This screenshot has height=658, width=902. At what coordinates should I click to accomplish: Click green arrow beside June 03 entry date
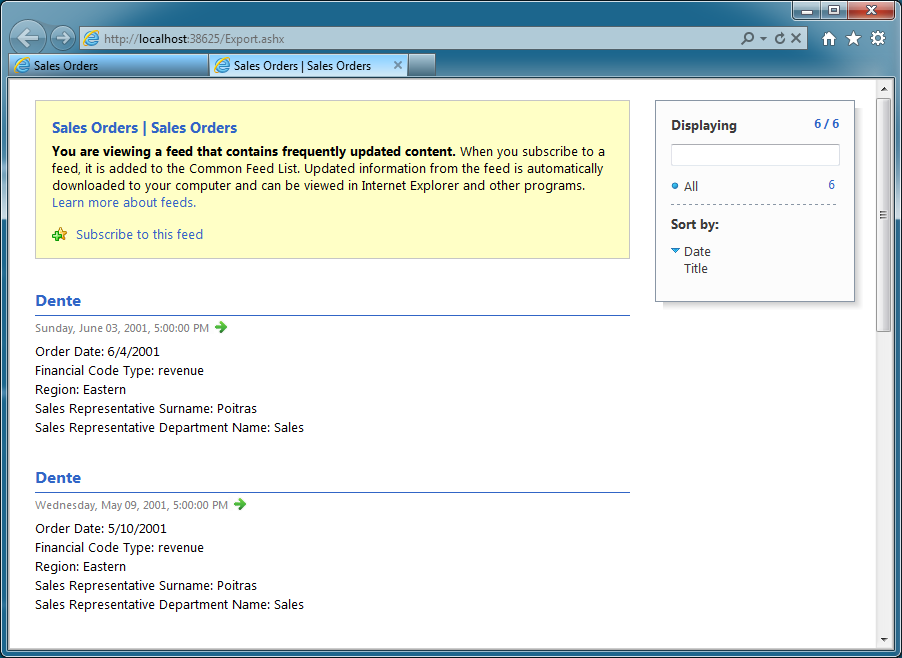(x=221, y=327)
